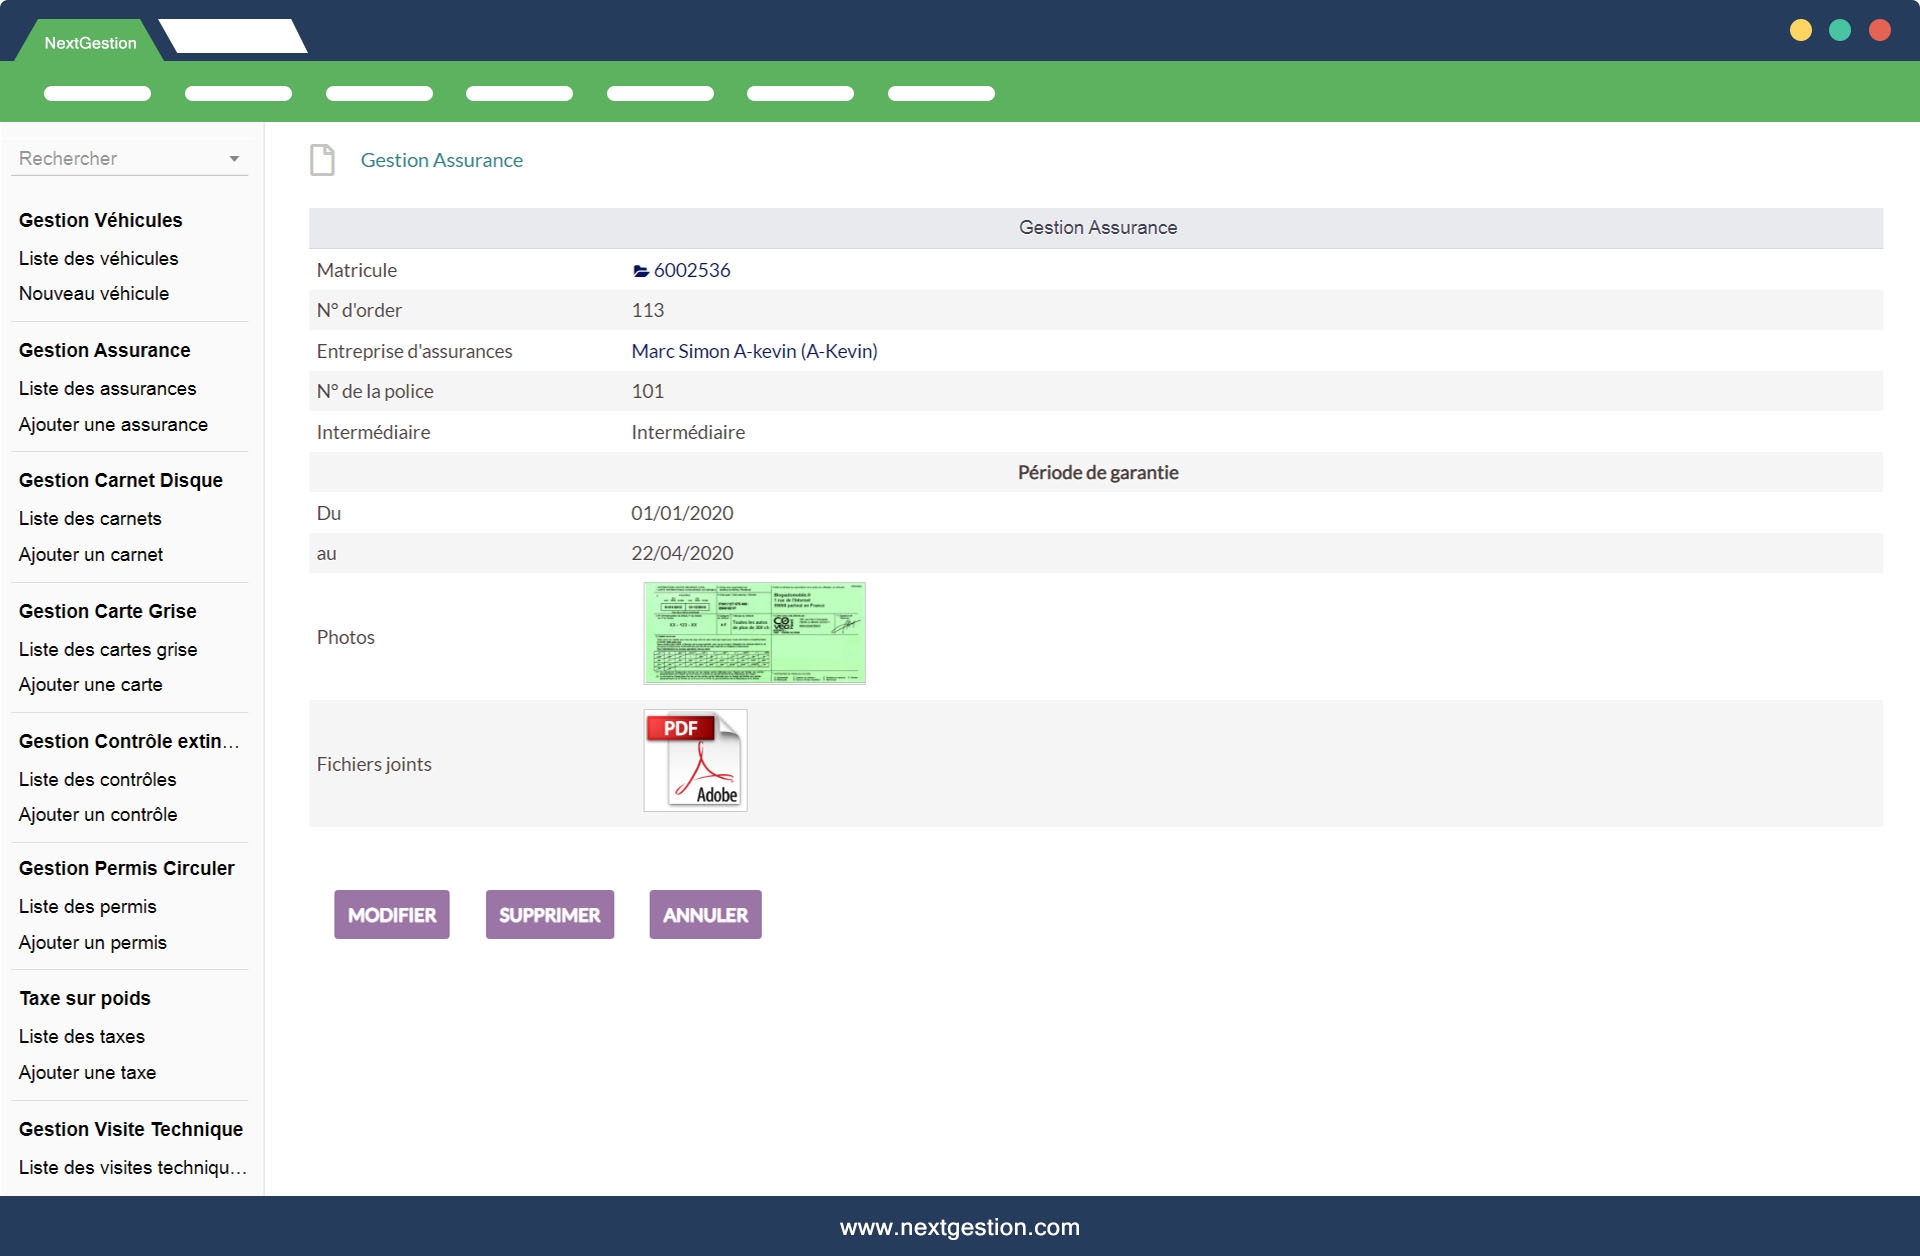Open Ajouter un permis sidebar entry
This screenshot has height=1256, width=1920.
[x=92, y=942]
